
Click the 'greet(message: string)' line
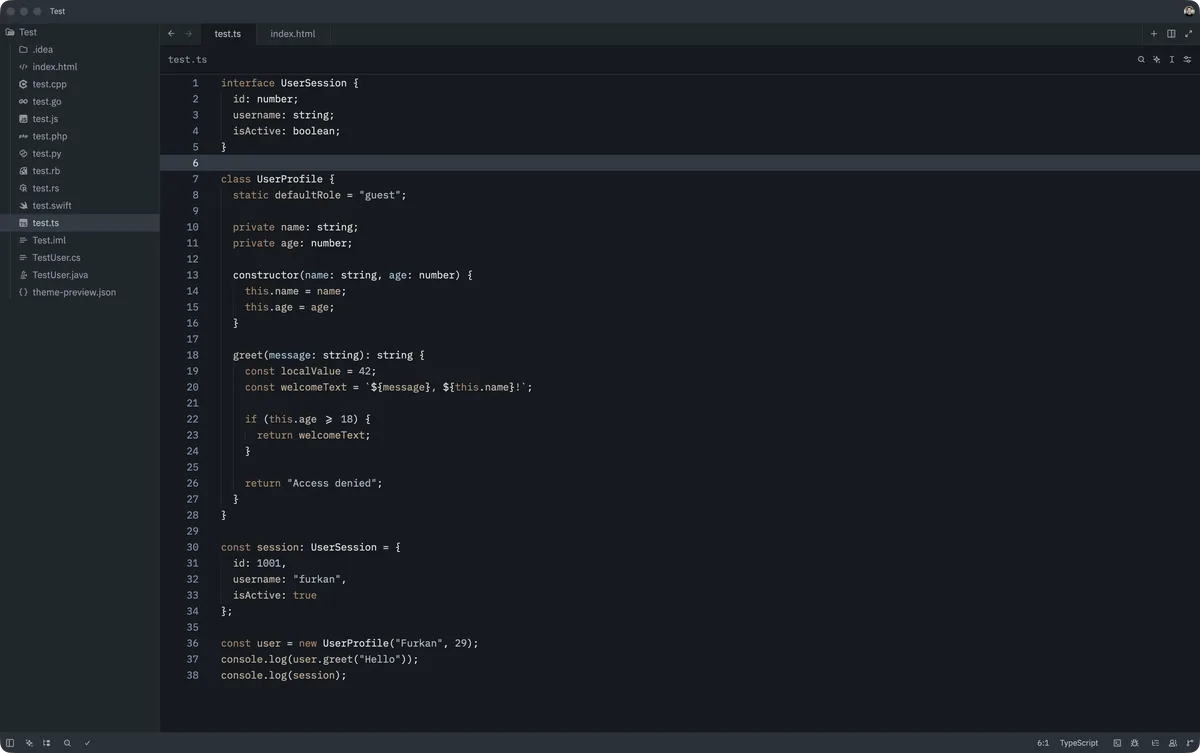click(328, 355)
